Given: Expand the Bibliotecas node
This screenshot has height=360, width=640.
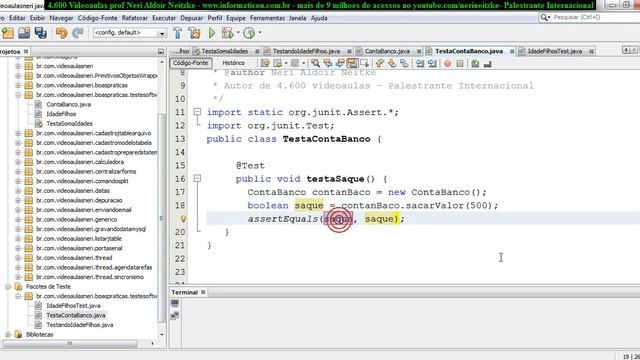Looking at the screenshot, I should 8,334.
